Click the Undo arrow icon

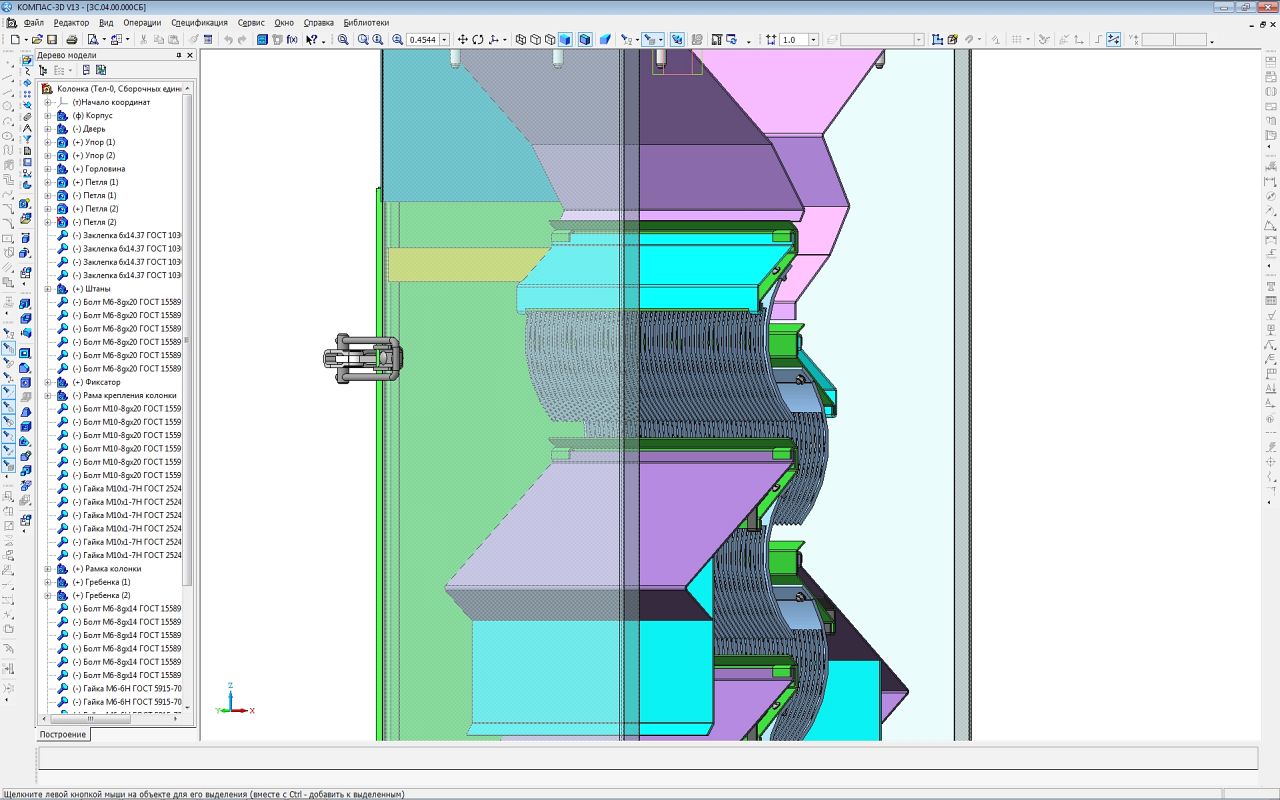tap(228, 40)
